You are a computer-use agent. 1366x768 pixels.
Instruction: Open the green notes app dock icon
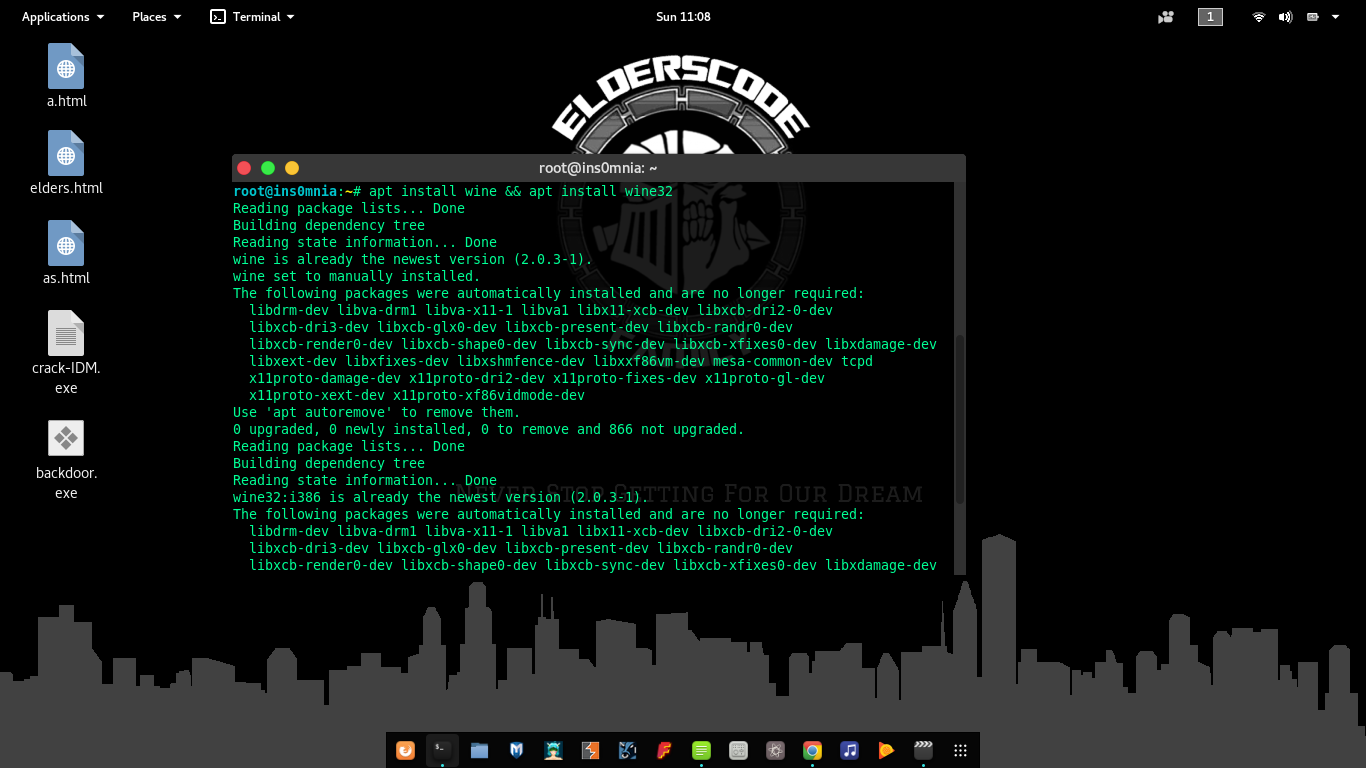[x=701, y=750]
